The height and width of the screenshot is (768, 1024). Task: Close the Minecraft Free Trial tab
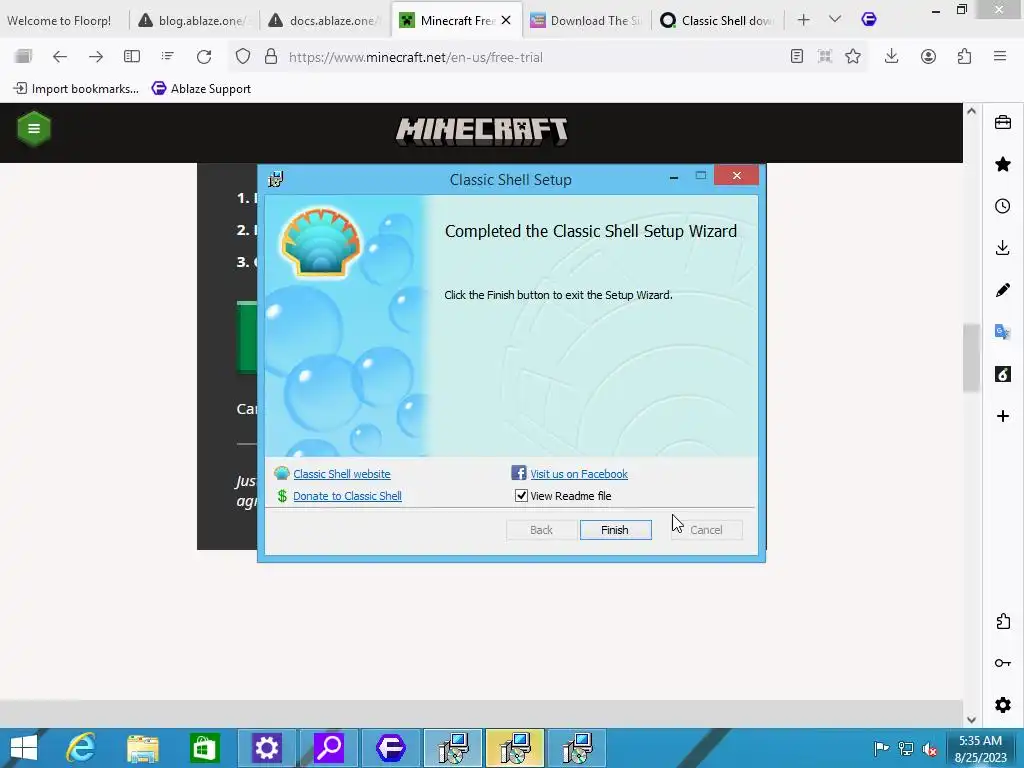click(x=506, y=21)
